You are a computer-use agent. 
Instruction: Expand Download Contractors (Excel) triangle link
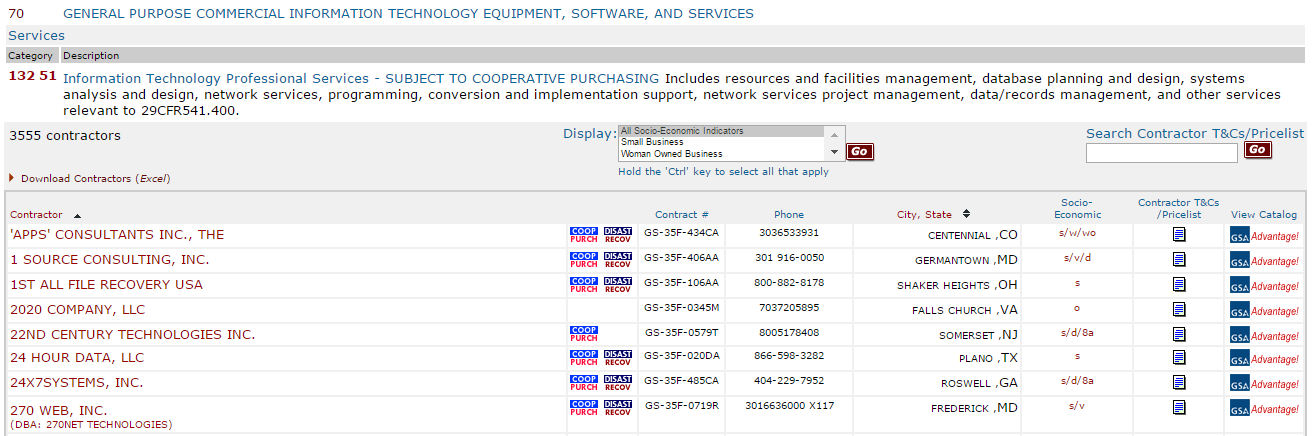(x=12, y=178)
